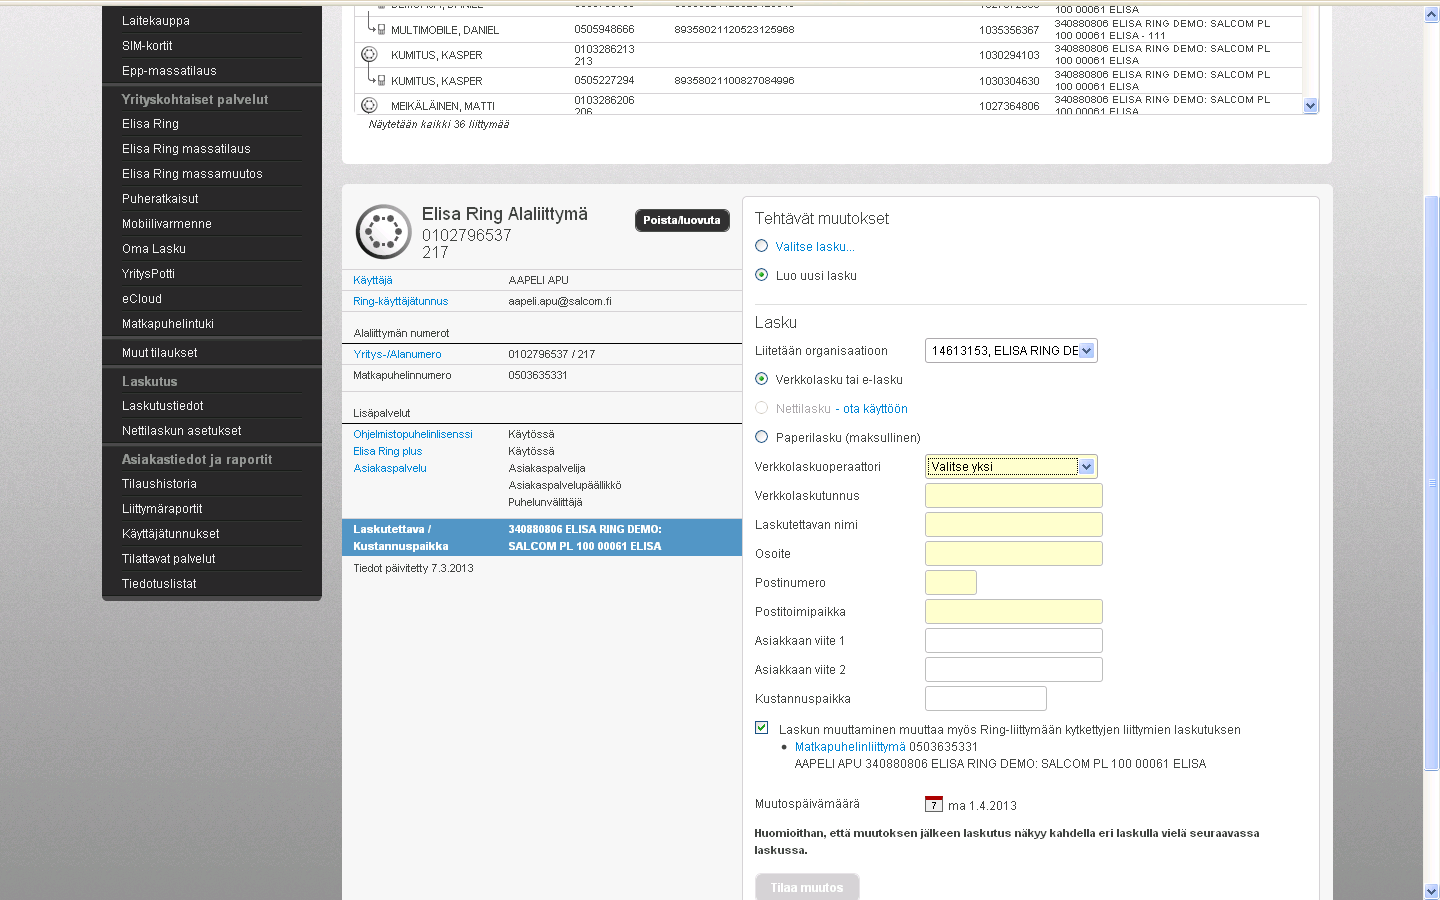Open Matkapuhelintuki in the sidebar
This screenshot has width=1440, height=900.
coord(168,324)
